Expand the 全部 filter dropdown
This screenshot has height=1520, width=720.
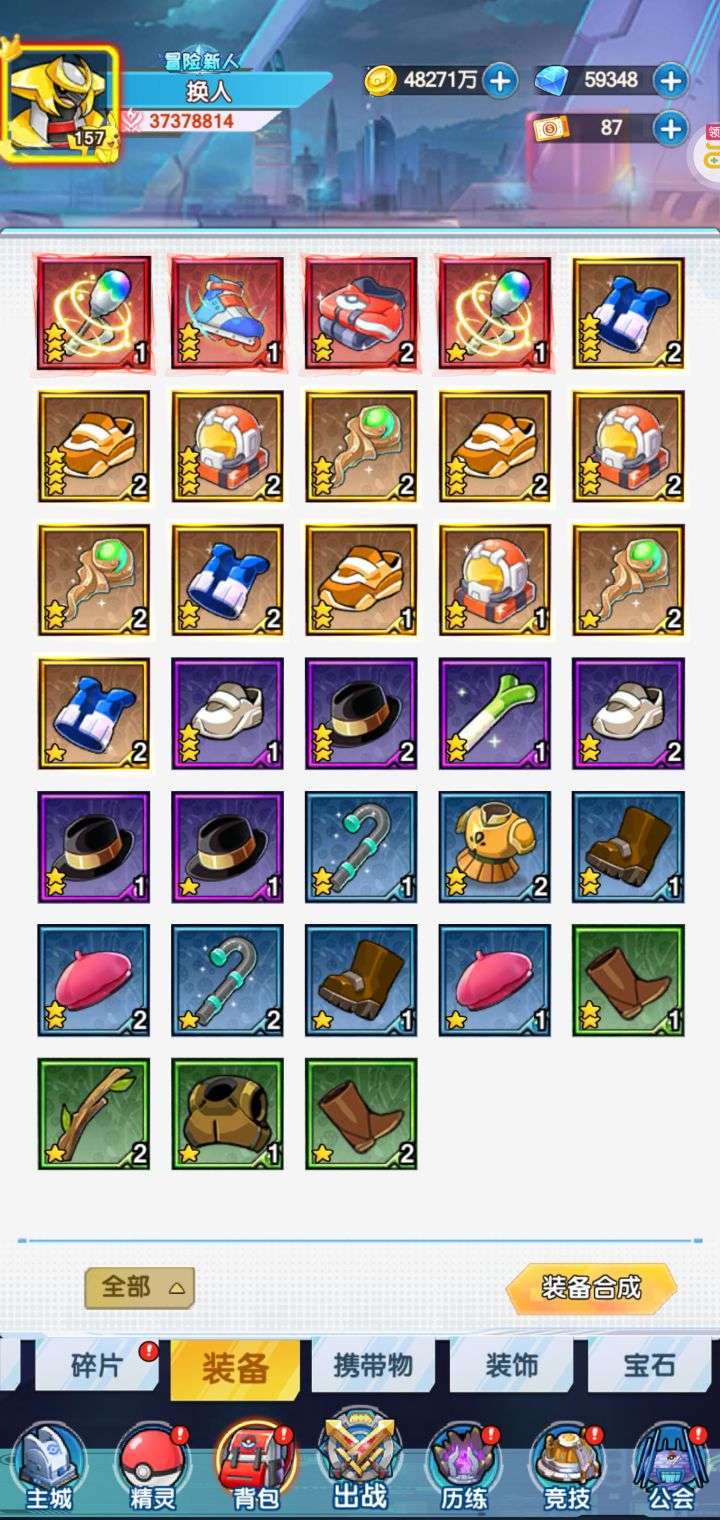point(140,1287)
